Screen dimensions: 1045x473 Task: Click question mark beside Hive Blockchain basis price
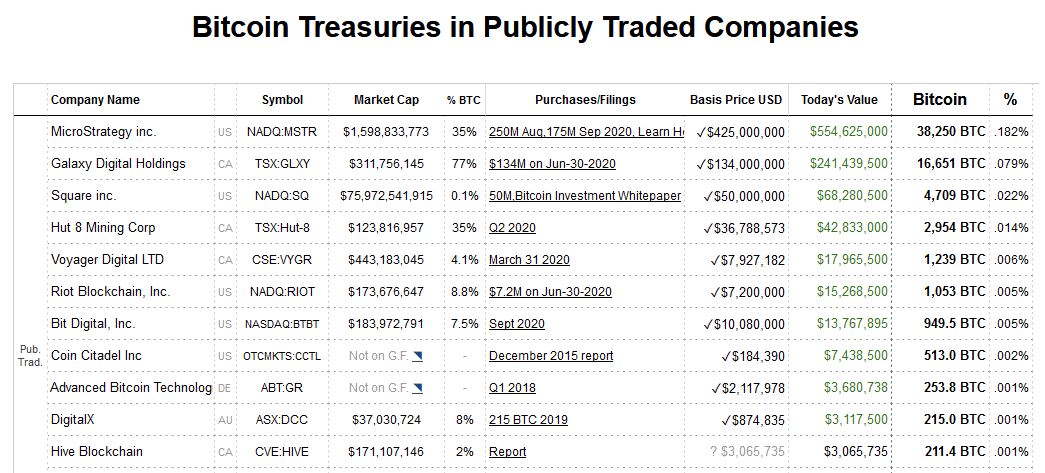coord(712,452)
